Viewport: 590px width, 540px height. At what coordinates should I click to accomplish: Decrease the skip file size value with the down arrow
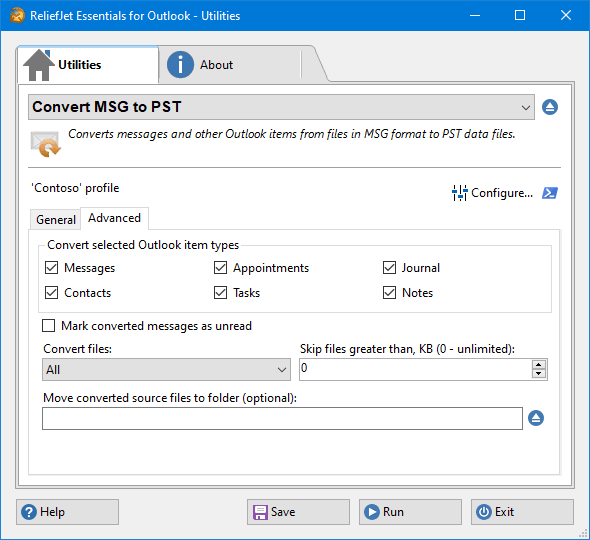coord(539,373)
